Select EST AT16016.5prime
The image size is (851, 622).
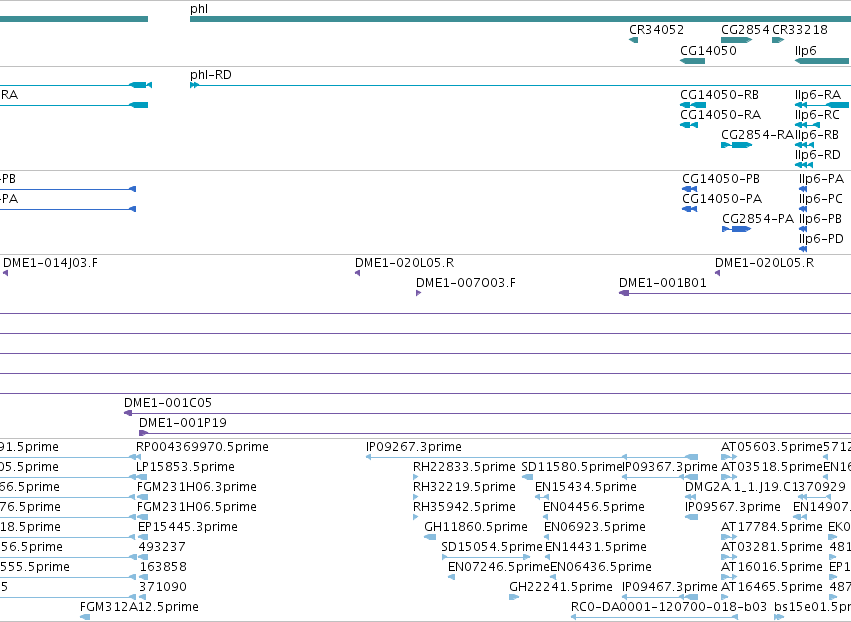(772, 567)
